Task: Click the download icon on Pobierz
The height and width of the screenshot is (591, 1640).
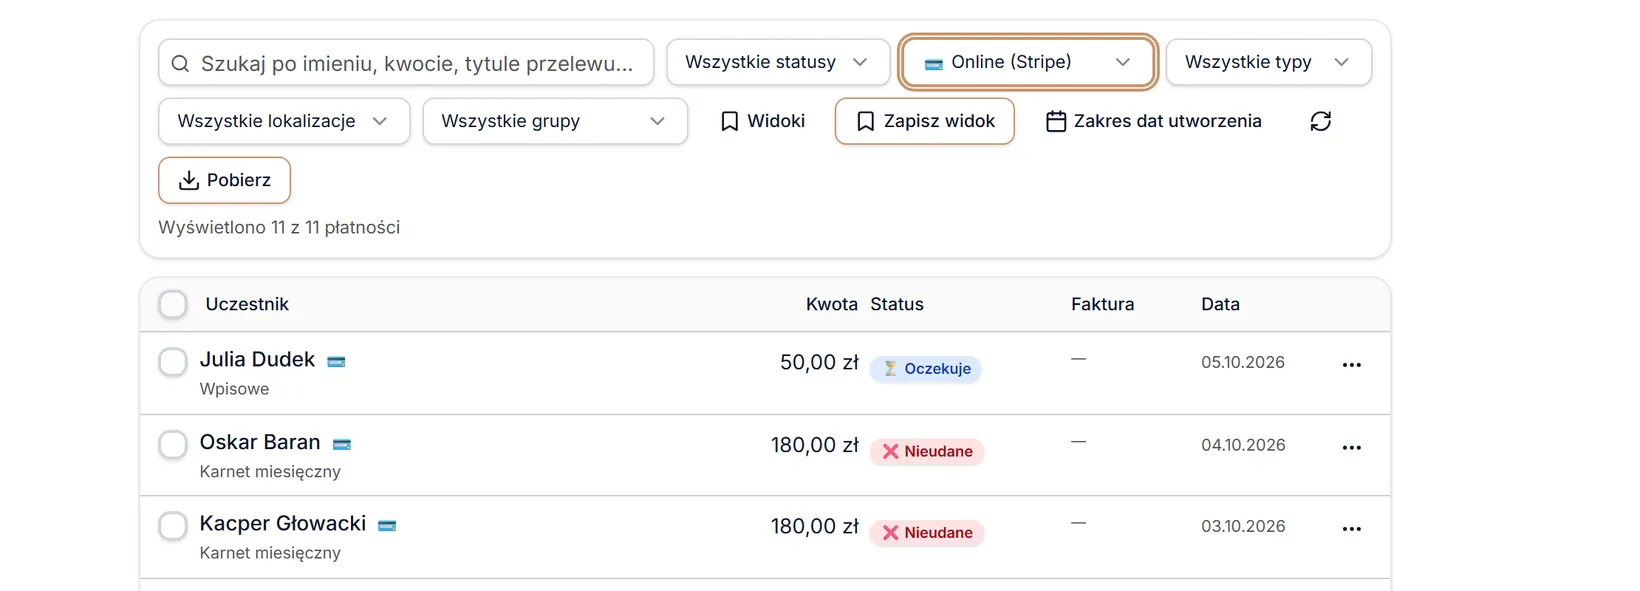Action: (188, 180)
